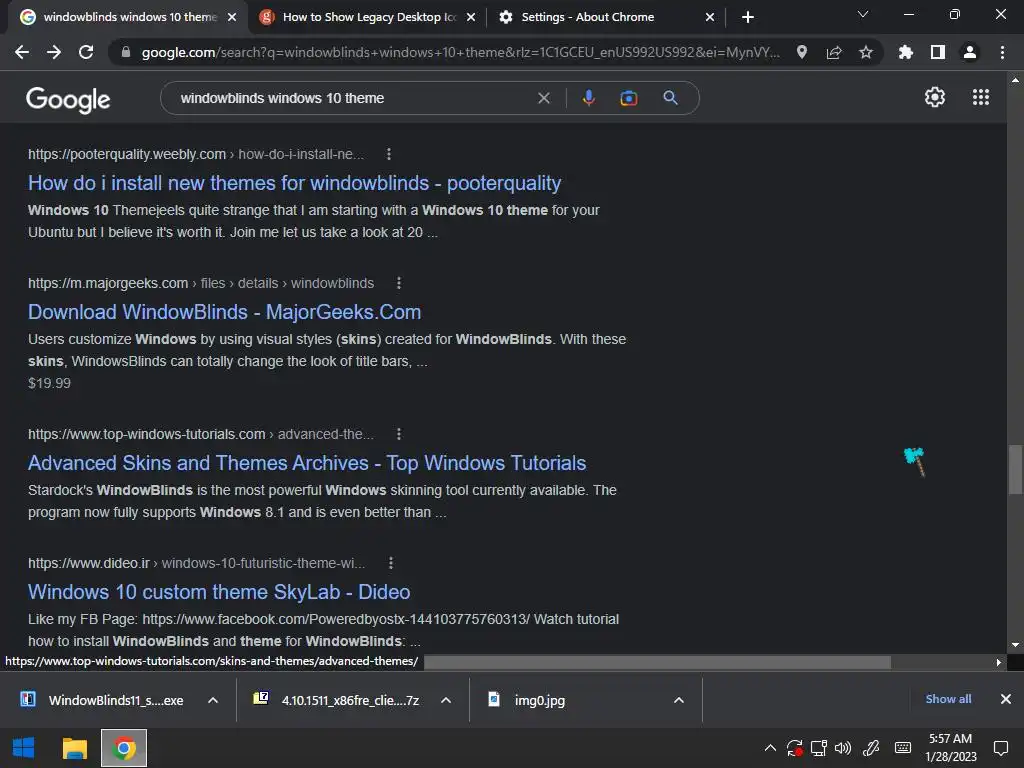
Task: Toggle the Chrome side panel
Action: click(x=938, y=52)
